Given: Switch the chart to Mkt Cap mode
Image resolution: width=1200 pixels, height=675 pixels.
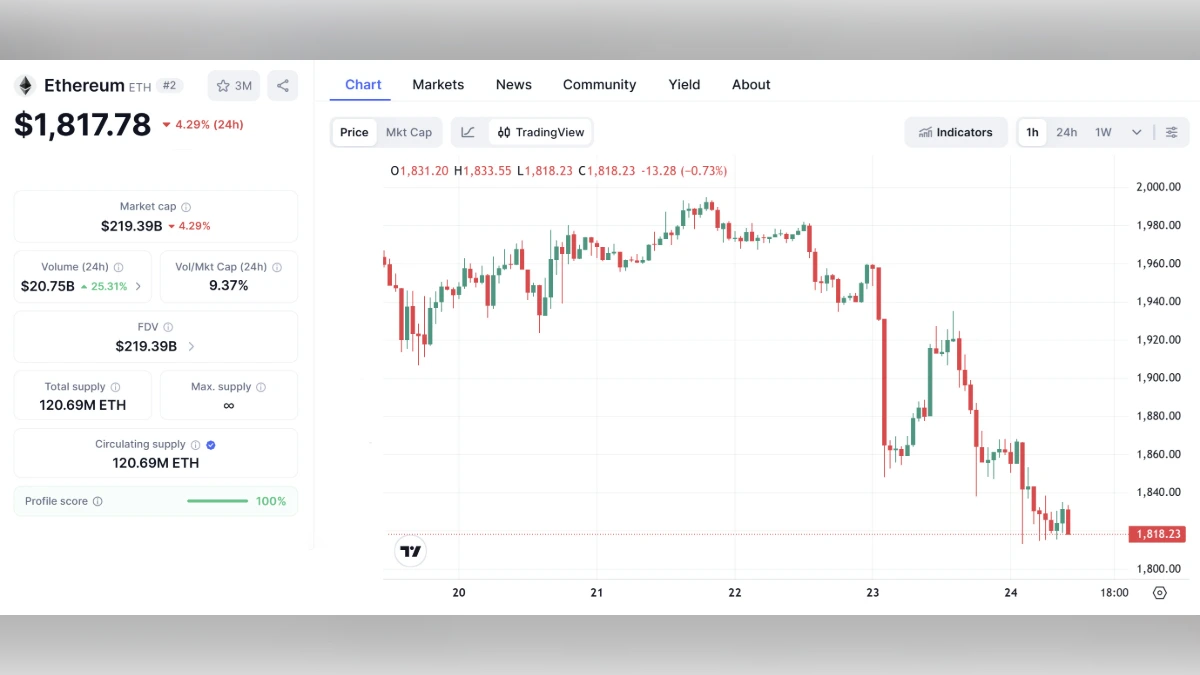Looking at the screenshot, I should click(x=409, y=131).
